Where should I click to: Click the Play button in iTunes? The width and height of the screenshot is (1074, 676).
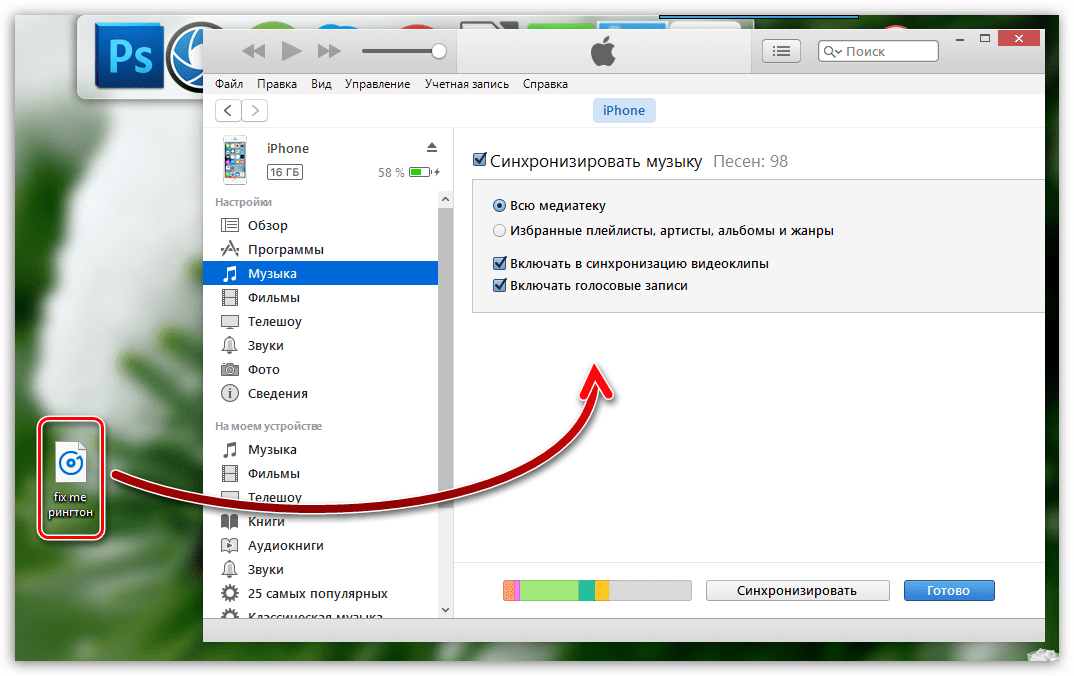point(291,51)
